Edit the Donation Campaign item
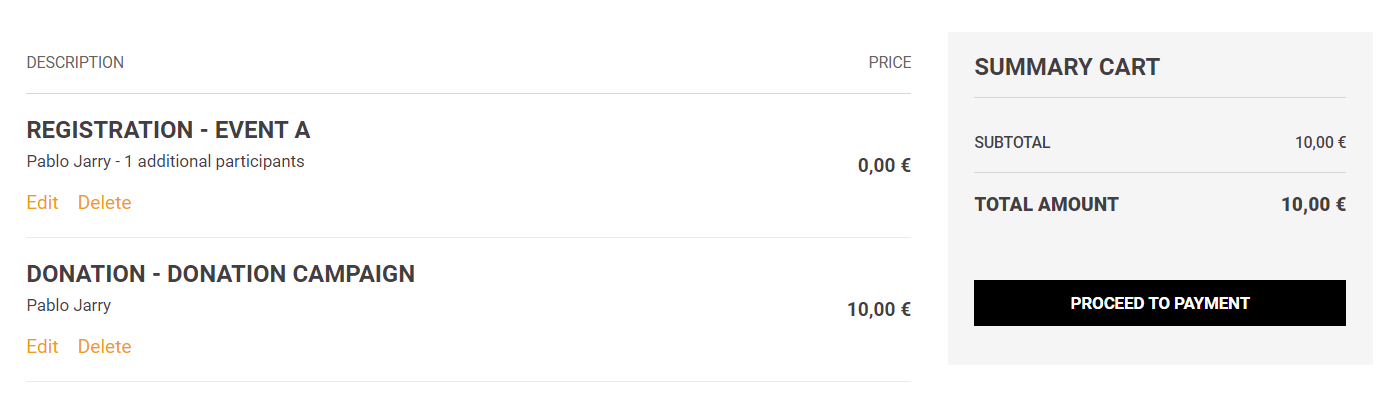1399x401 pixels. pos(42,347)
